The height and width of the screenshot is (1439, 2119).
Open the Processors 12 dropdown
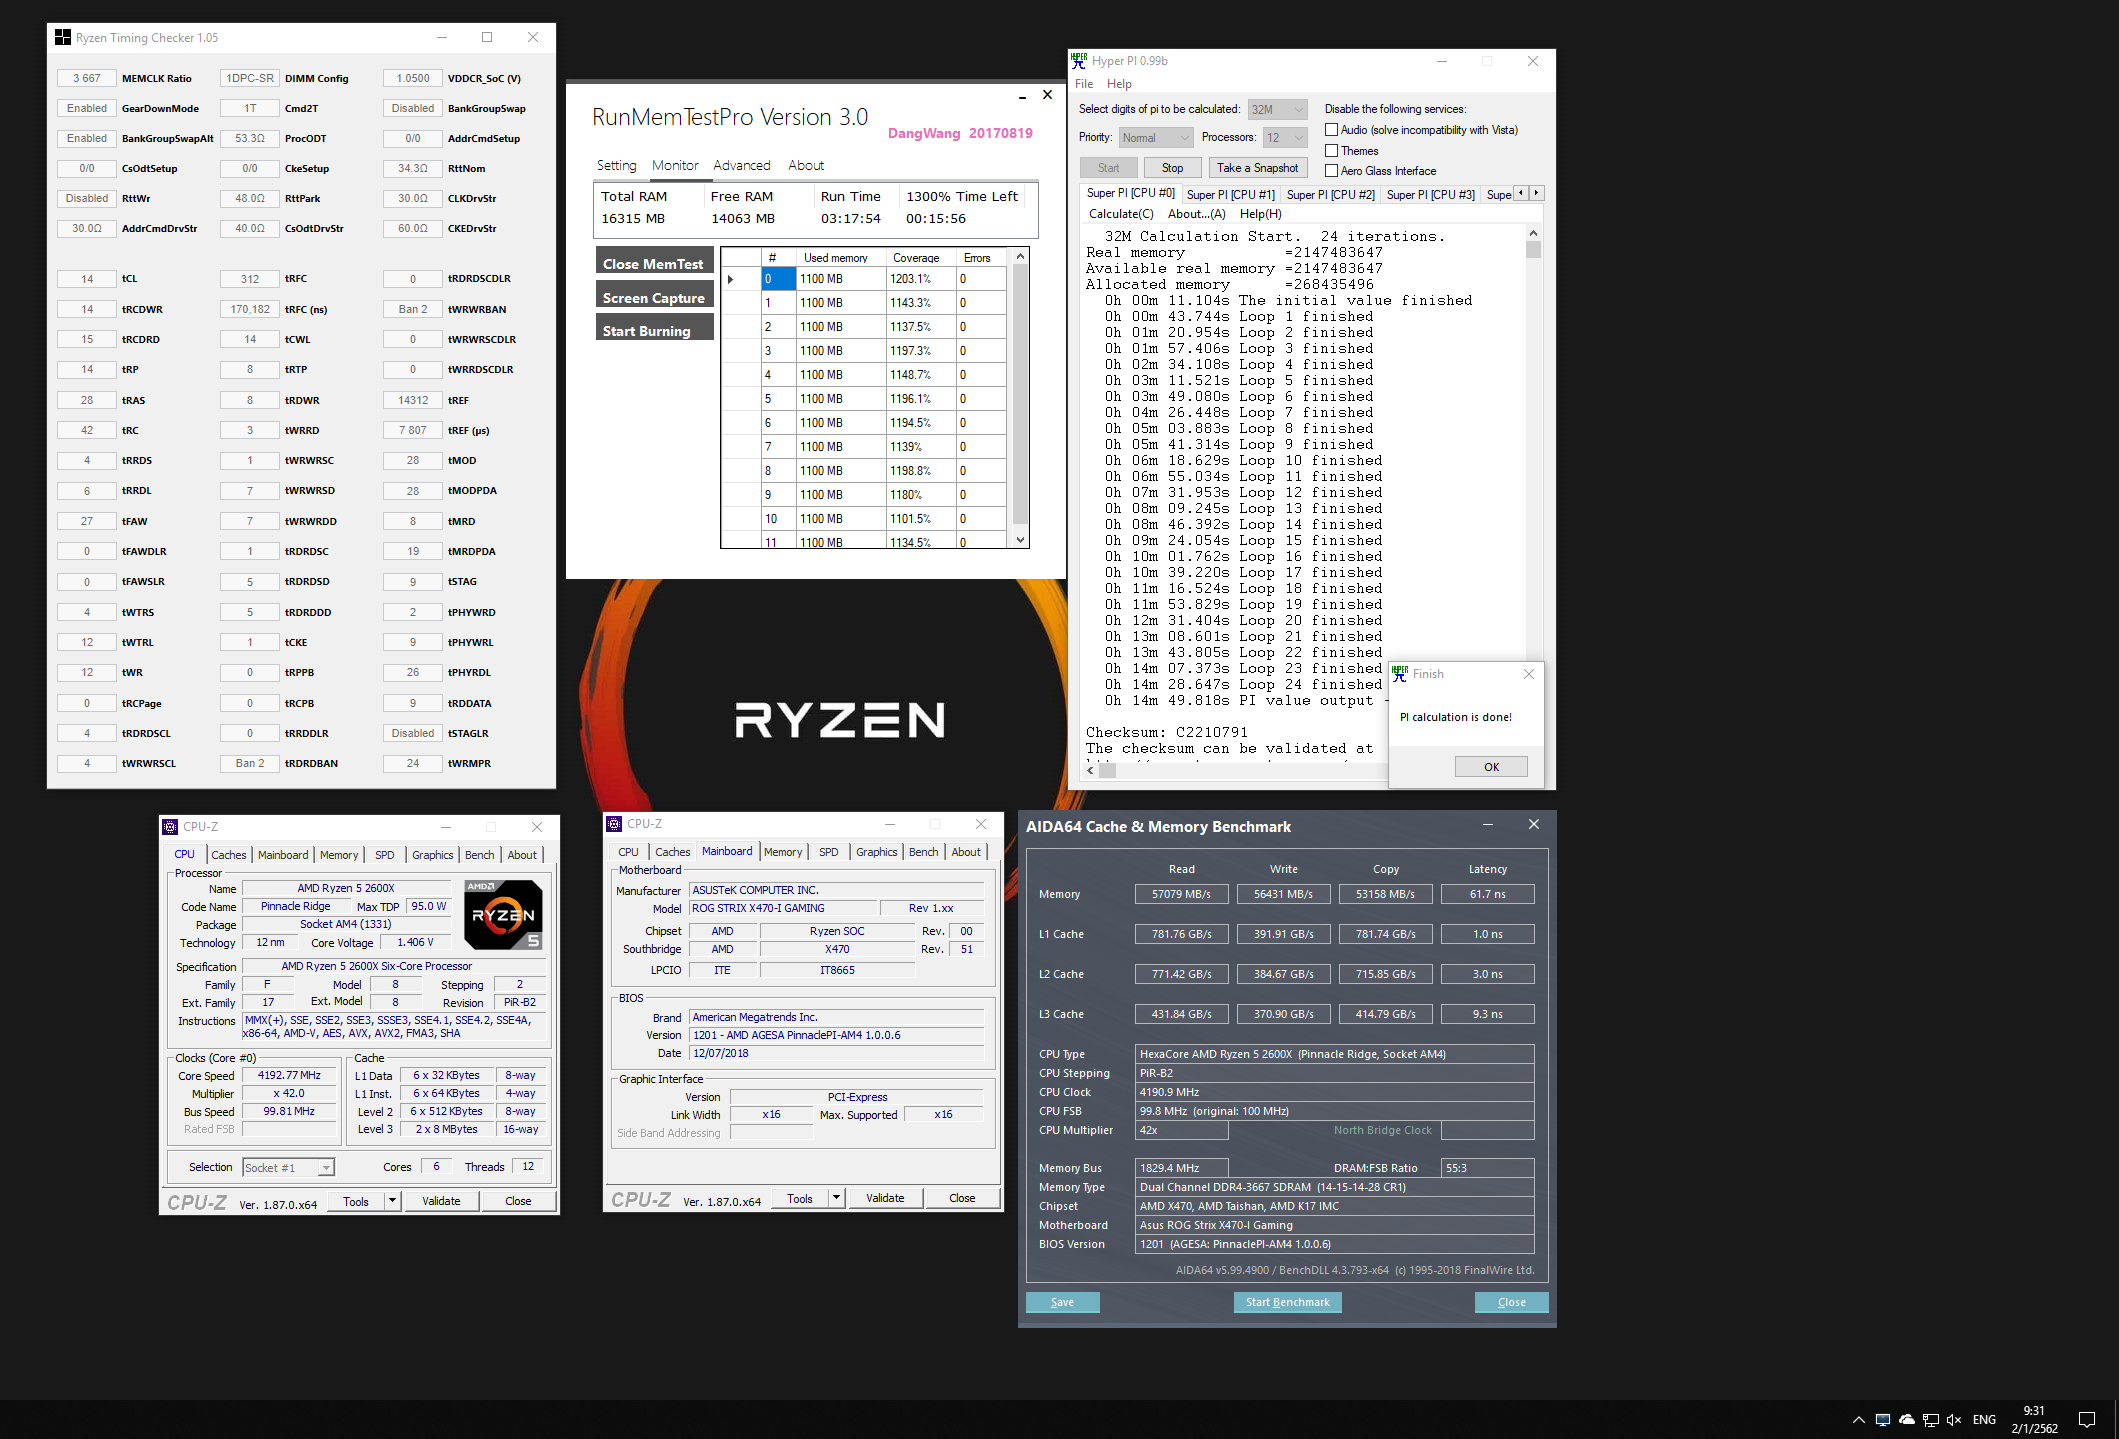1285,138
